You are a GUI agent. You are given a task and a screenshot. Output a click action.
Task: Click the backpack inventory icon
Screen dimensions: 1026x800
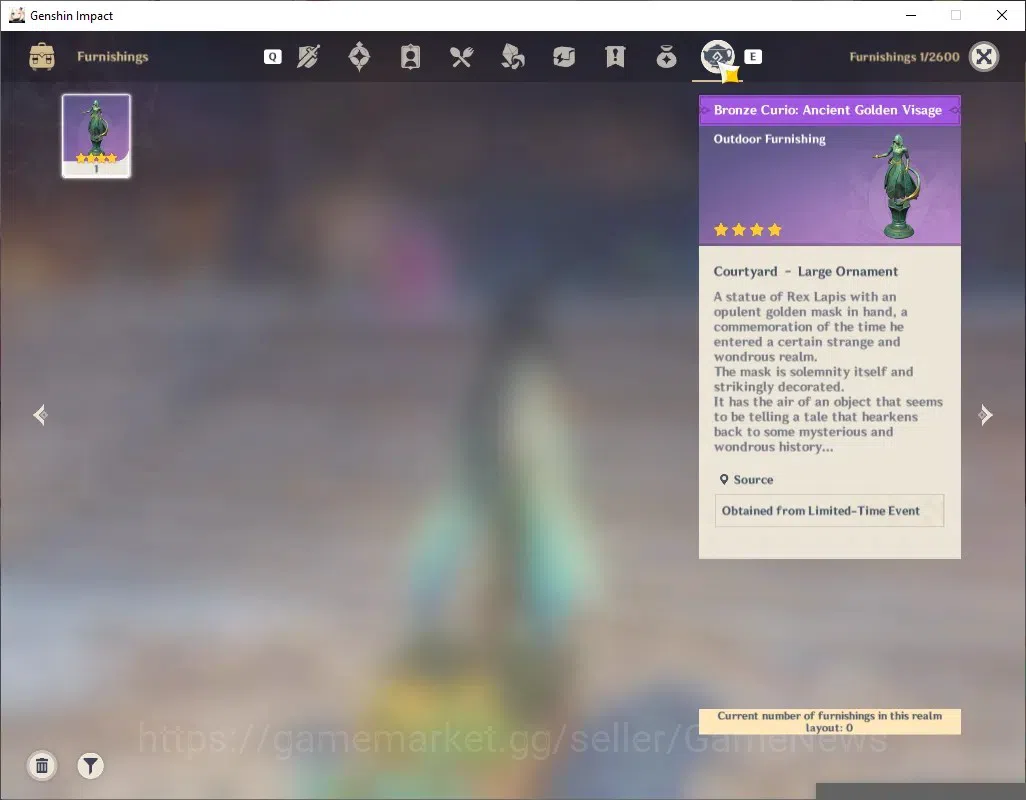point(42,57)
